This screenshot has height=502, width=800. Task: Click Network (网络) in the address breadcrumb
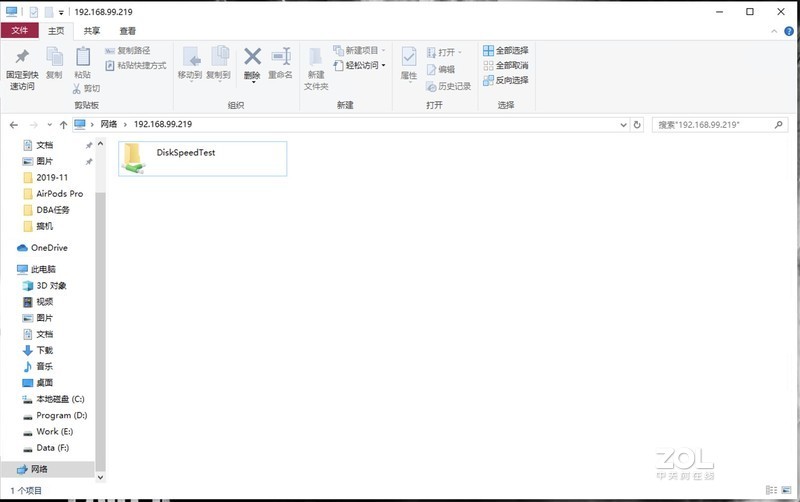[x=109, y=124]
